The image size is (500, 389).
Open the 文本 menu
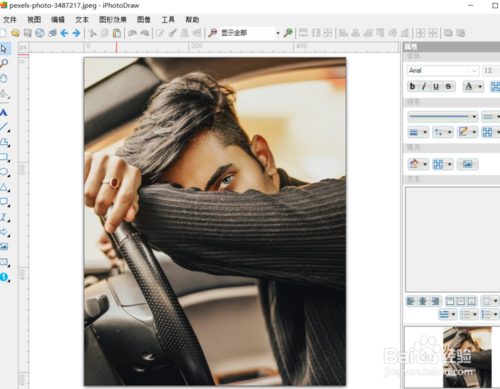click(x=82, y=20)
